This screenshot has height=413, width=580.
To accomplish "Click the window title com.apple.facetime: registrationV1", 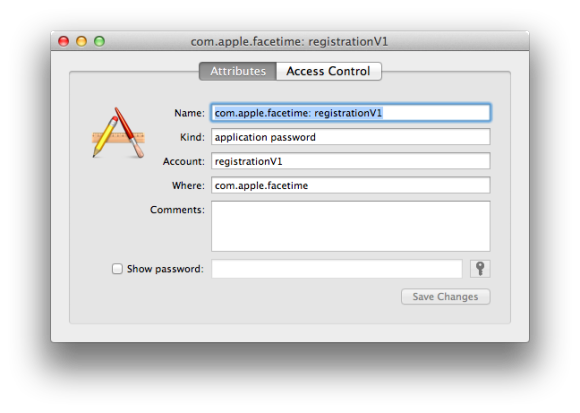I will coord(289,41).
